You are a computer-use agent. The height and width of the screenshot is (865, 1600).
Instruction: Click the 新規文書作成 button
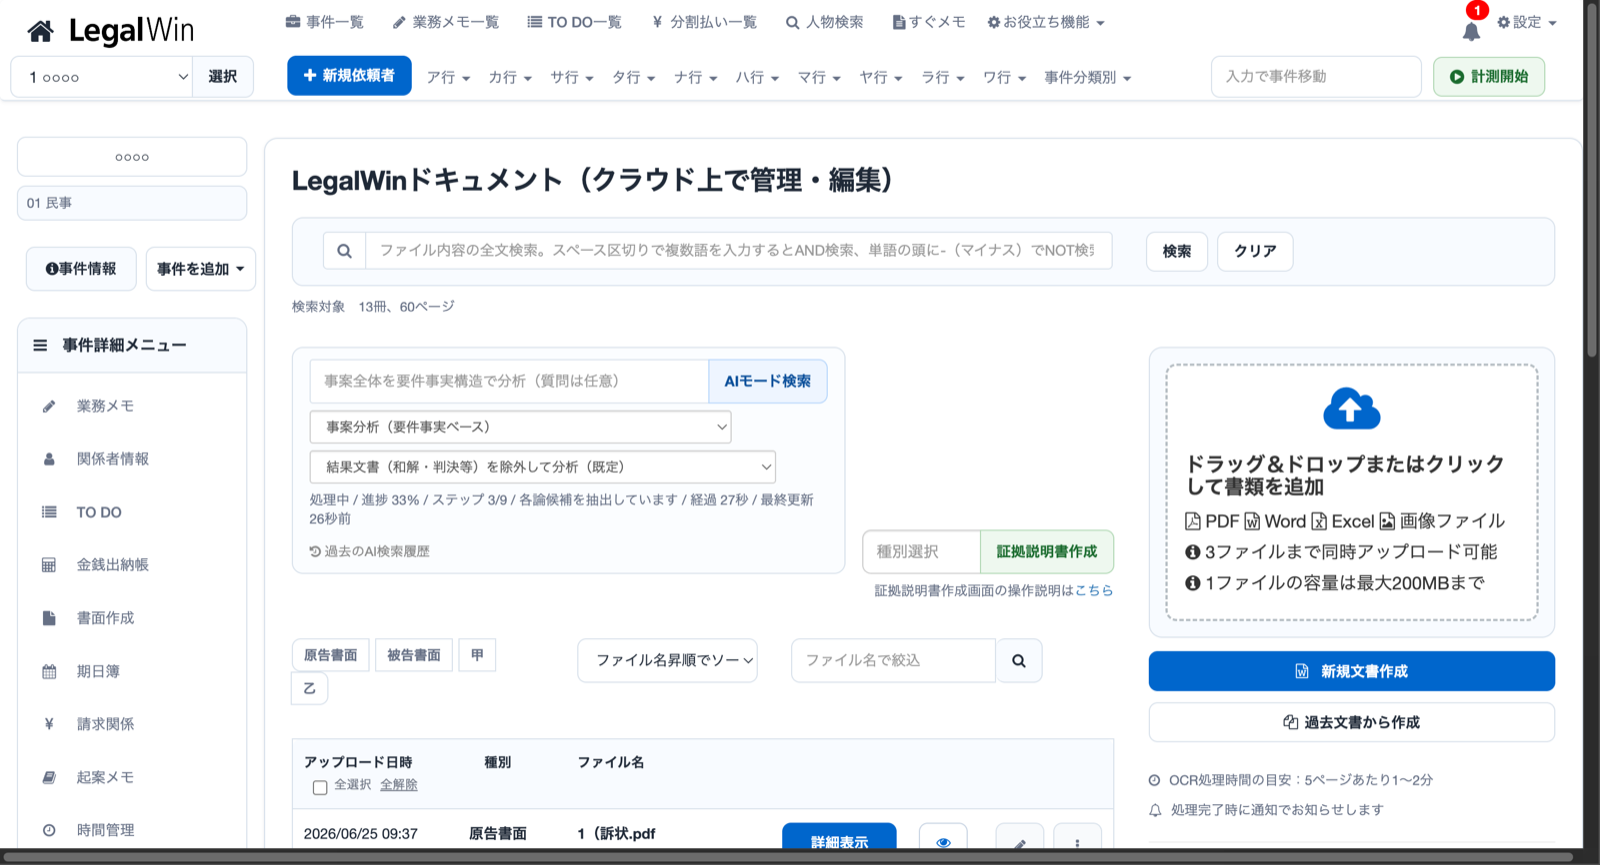point(1351,671)
